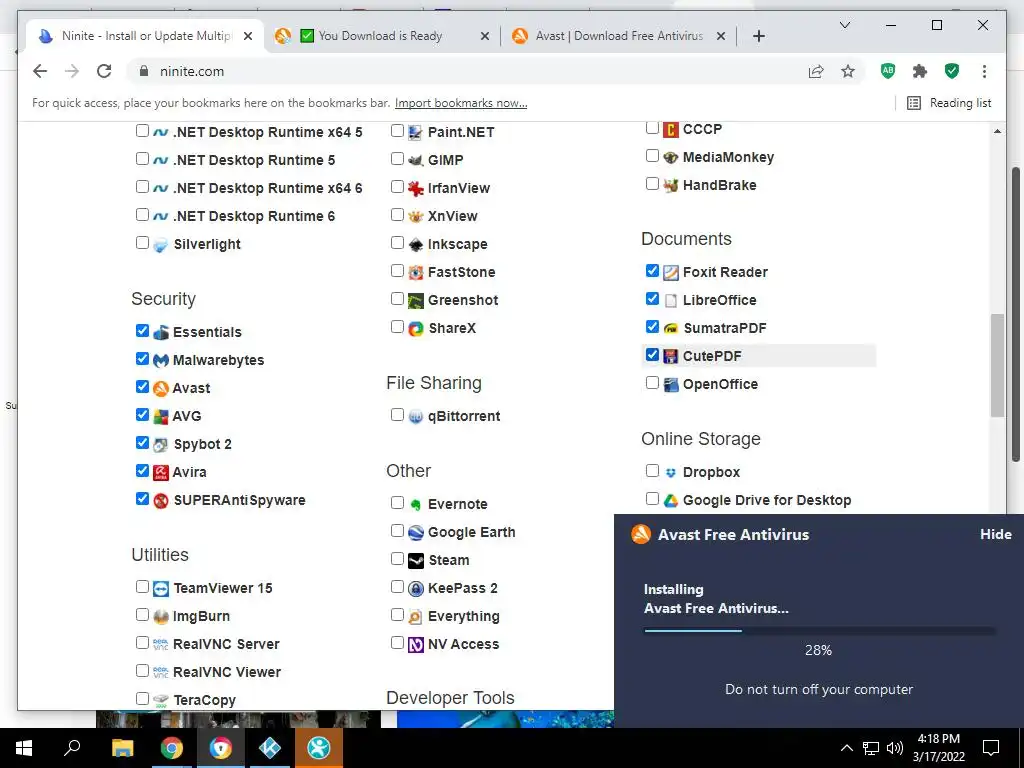This screenshot has width=1024, height=768.
Task: Click the browser extensions puzzle icon
Action: [x=920, y=71]
